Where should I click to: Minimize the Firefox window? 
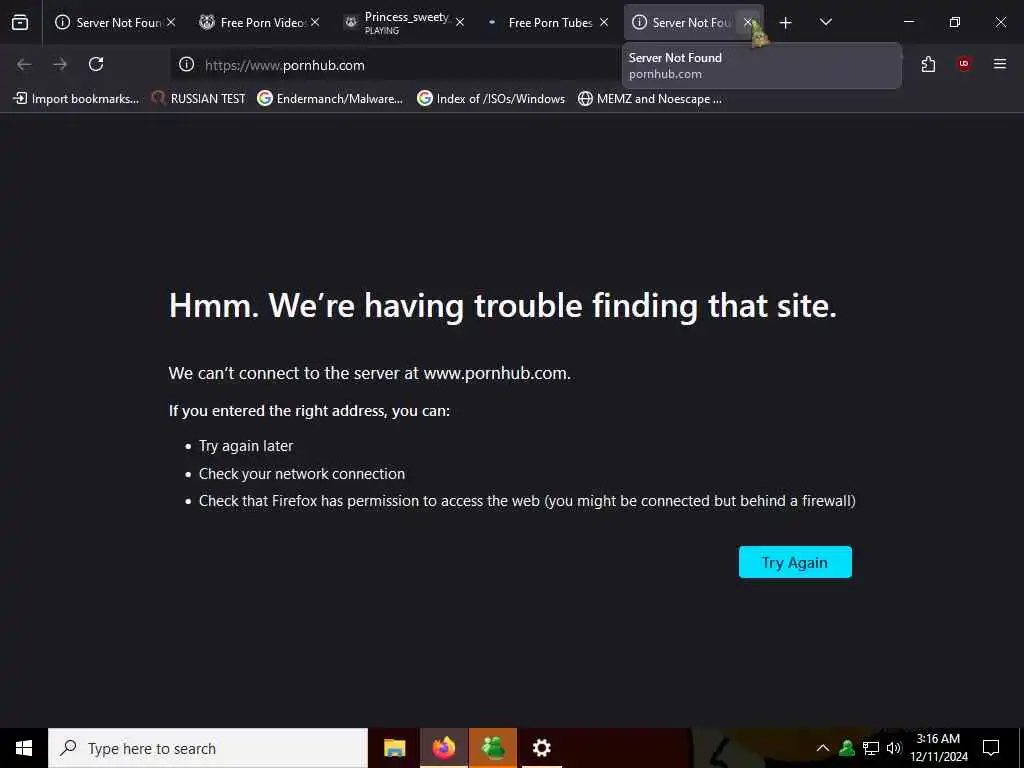pyautogui.click(x=908, y=22)
